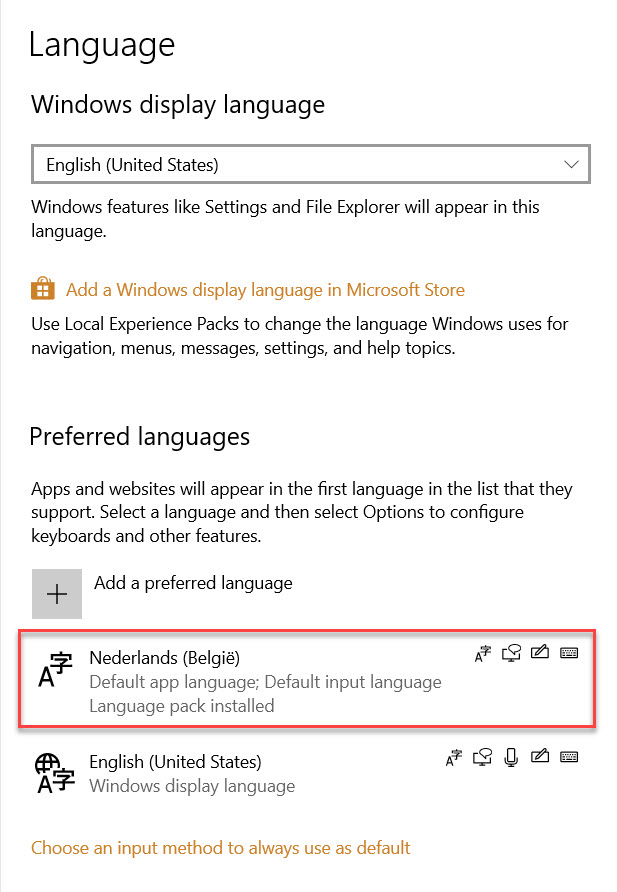Open the Windows display language dropdown
This screenshot has height=892, width=617.
(310, 164)
